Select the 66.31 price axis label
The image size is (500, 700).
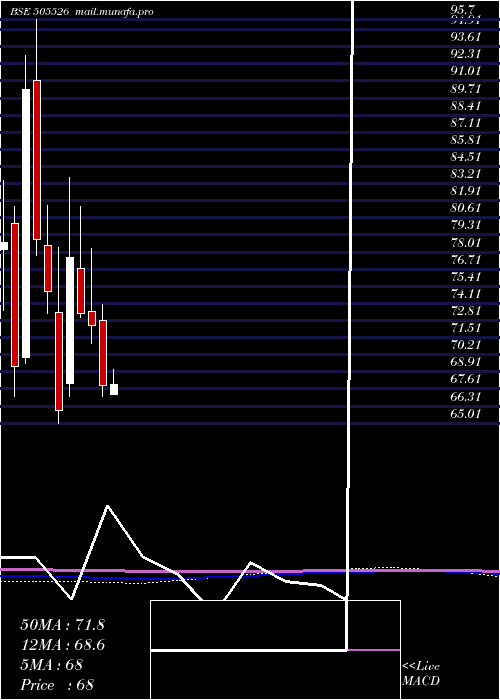tap(466, 396)
